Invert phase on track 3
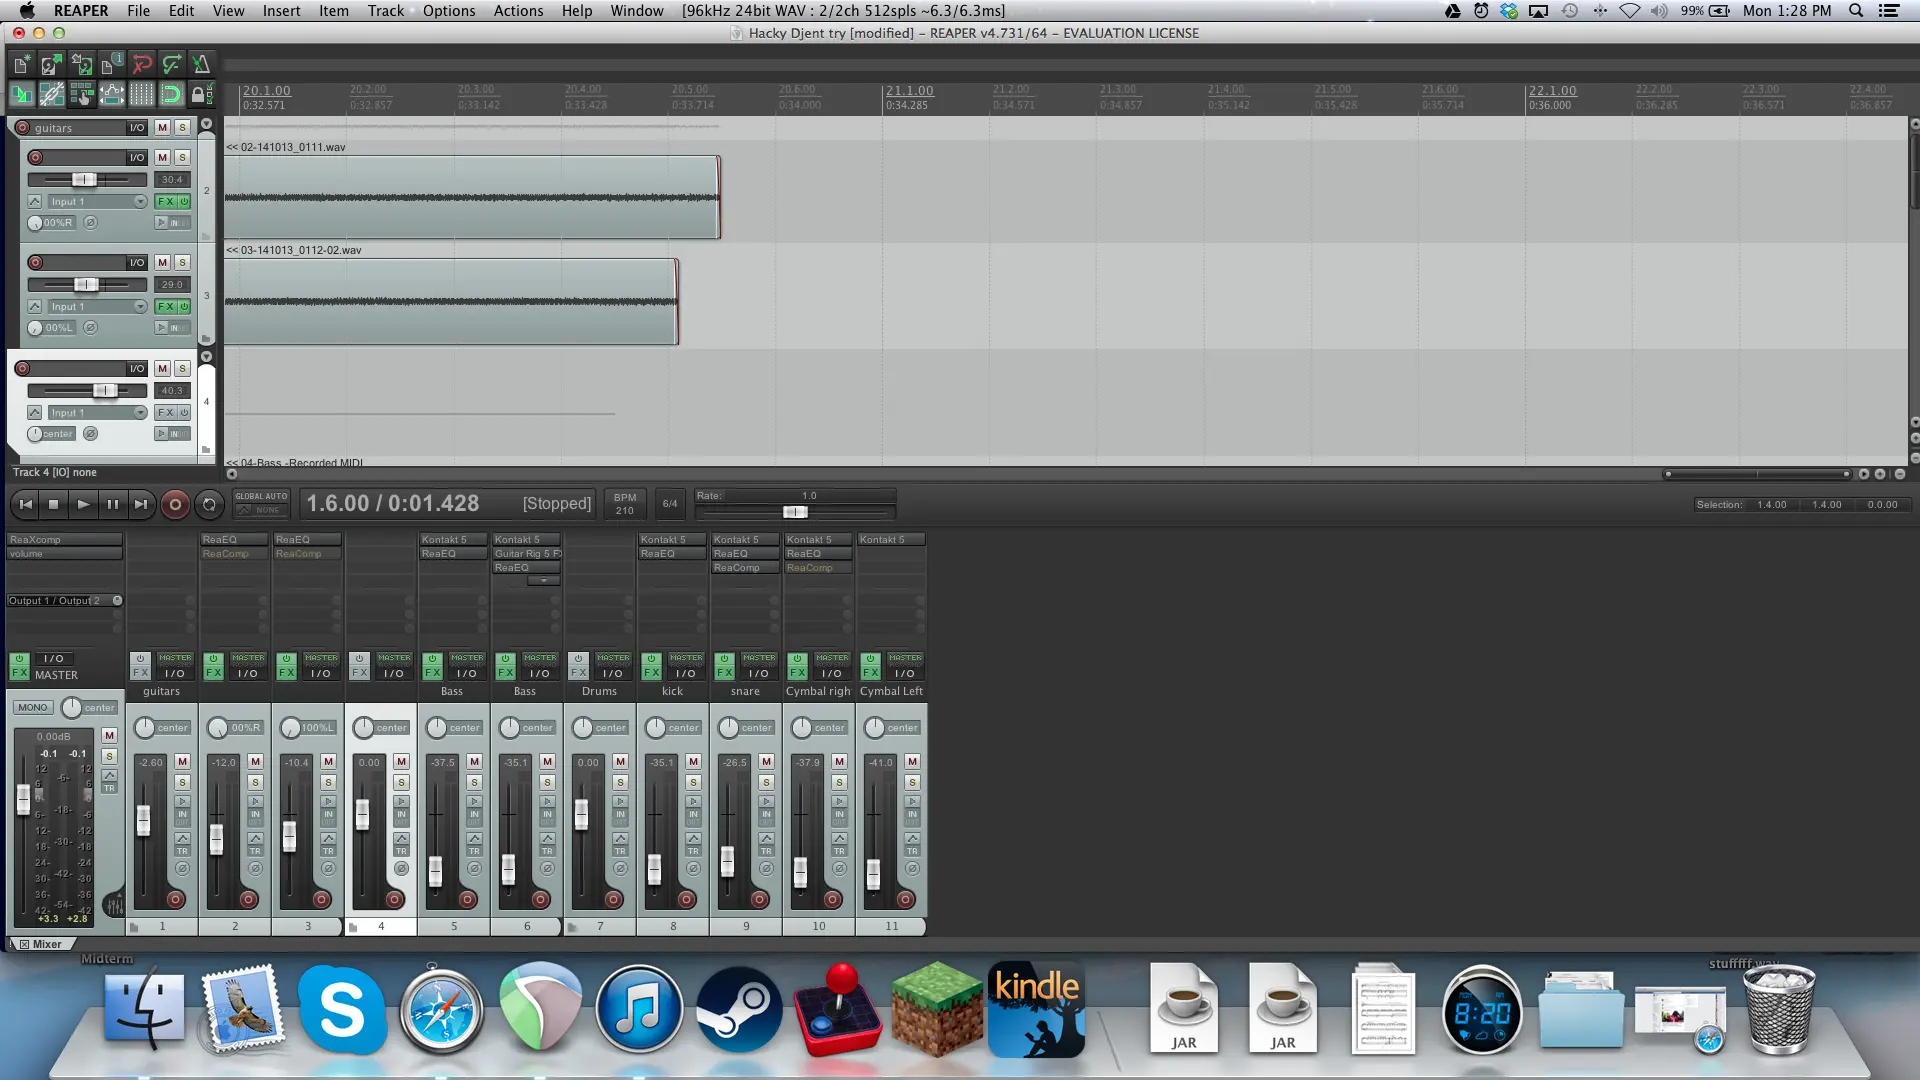1920x1080 pixels. click(90, 328)
